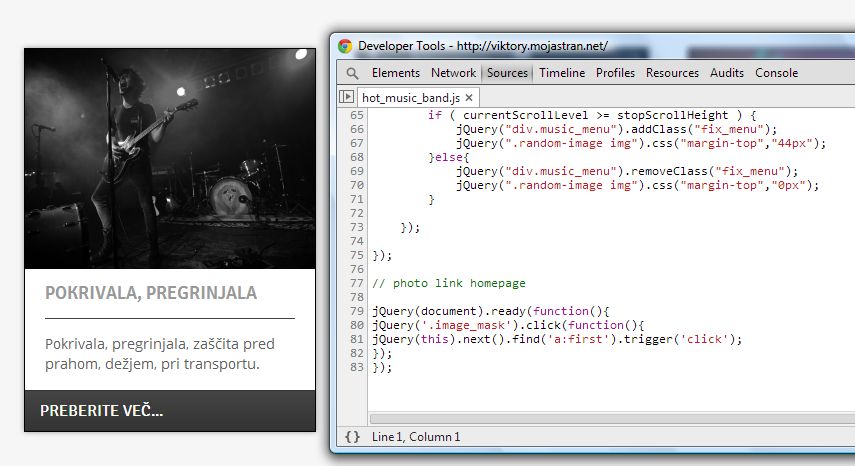Screen dimensions: 855x466
Task: Open the Resources panel
Action: [x=672, y=72]
